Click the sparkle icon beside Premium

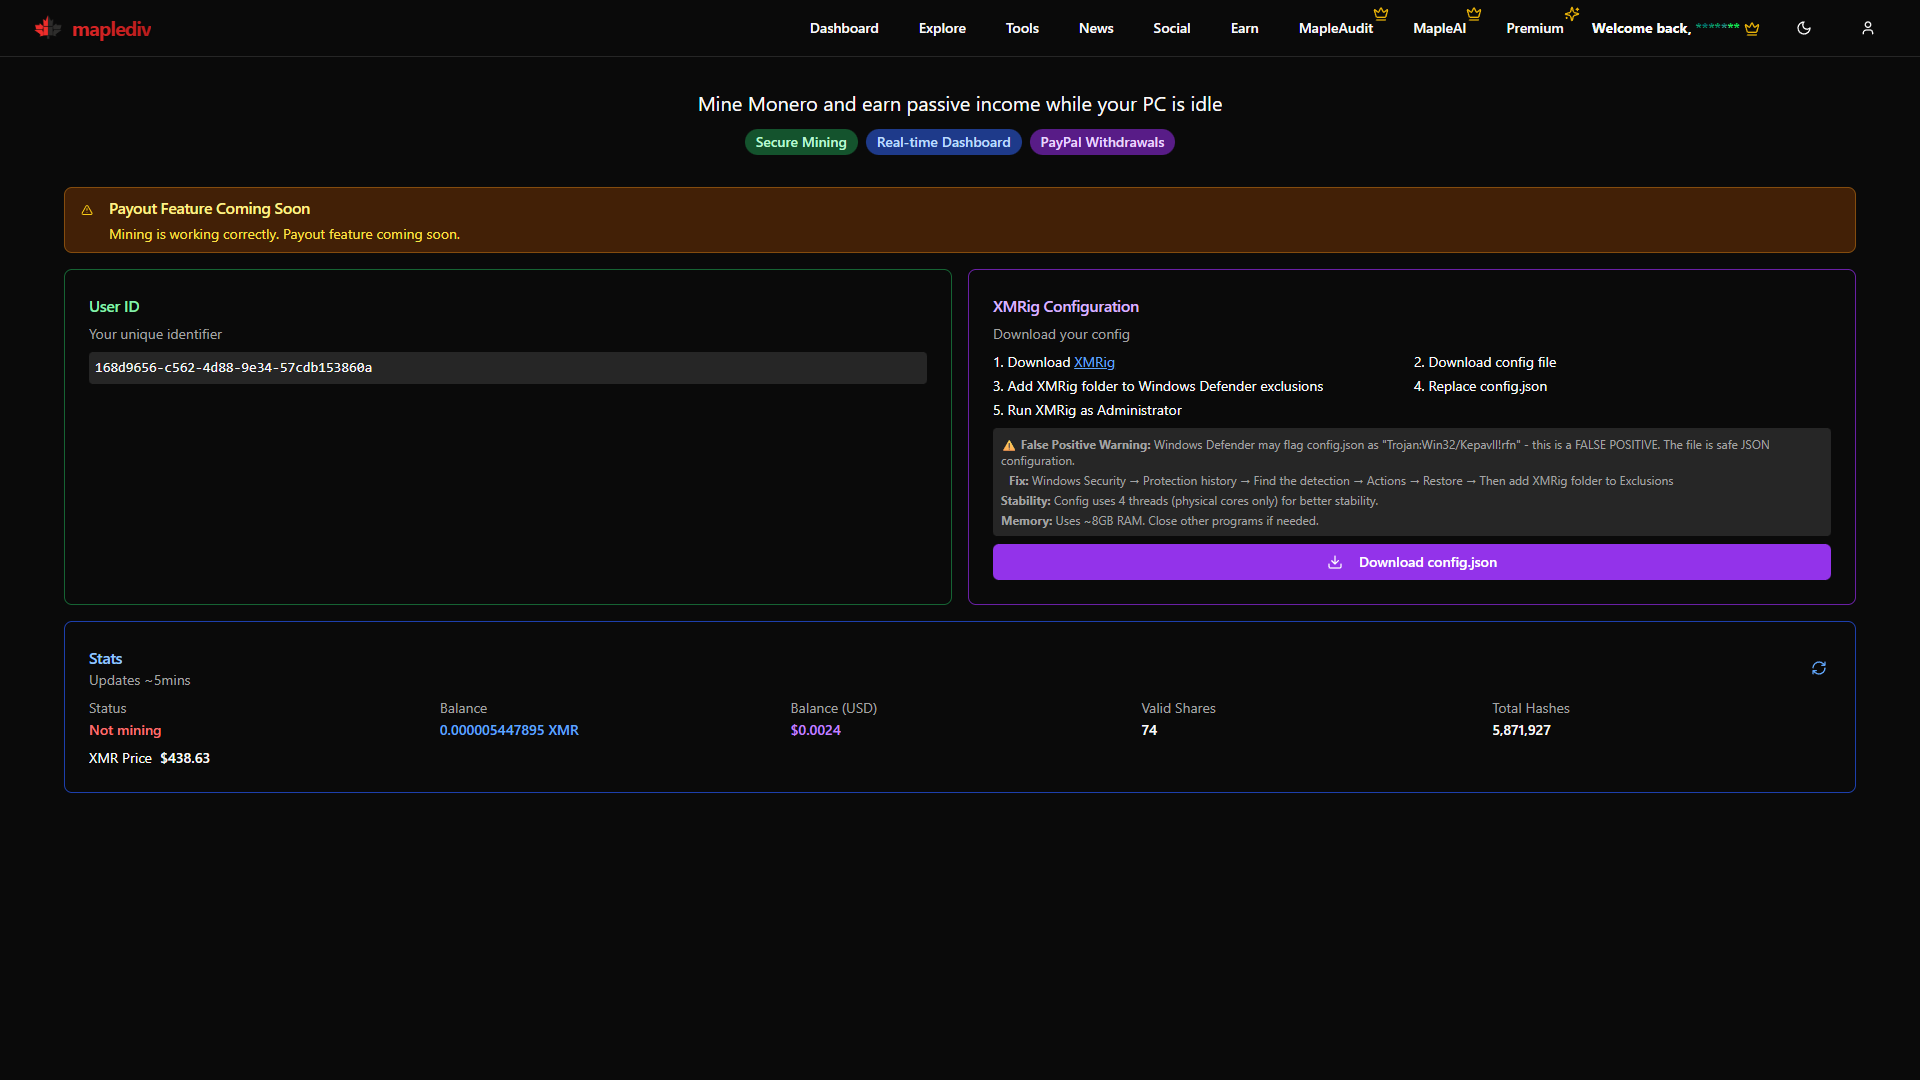pos(1571,14)
